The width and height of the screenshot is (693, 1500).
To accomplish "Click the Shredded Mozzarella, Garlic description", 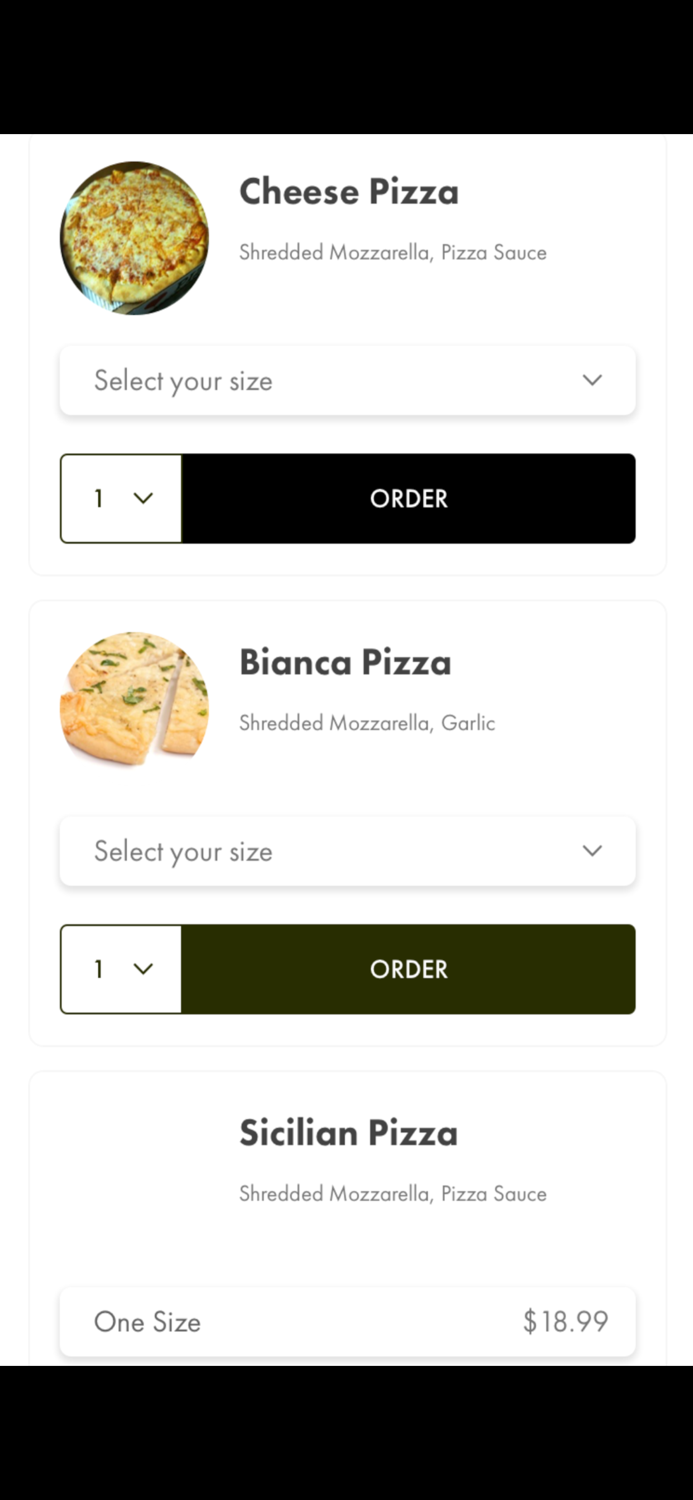I will point(367,723).
